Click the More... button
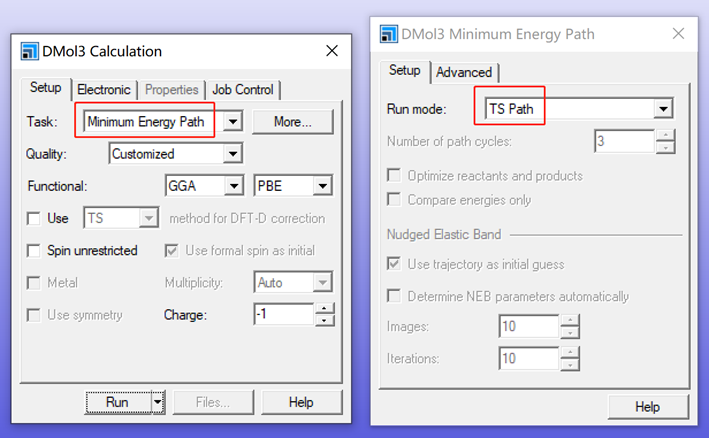The width and height of the screenshot is (709, 438). click(292, 122)
